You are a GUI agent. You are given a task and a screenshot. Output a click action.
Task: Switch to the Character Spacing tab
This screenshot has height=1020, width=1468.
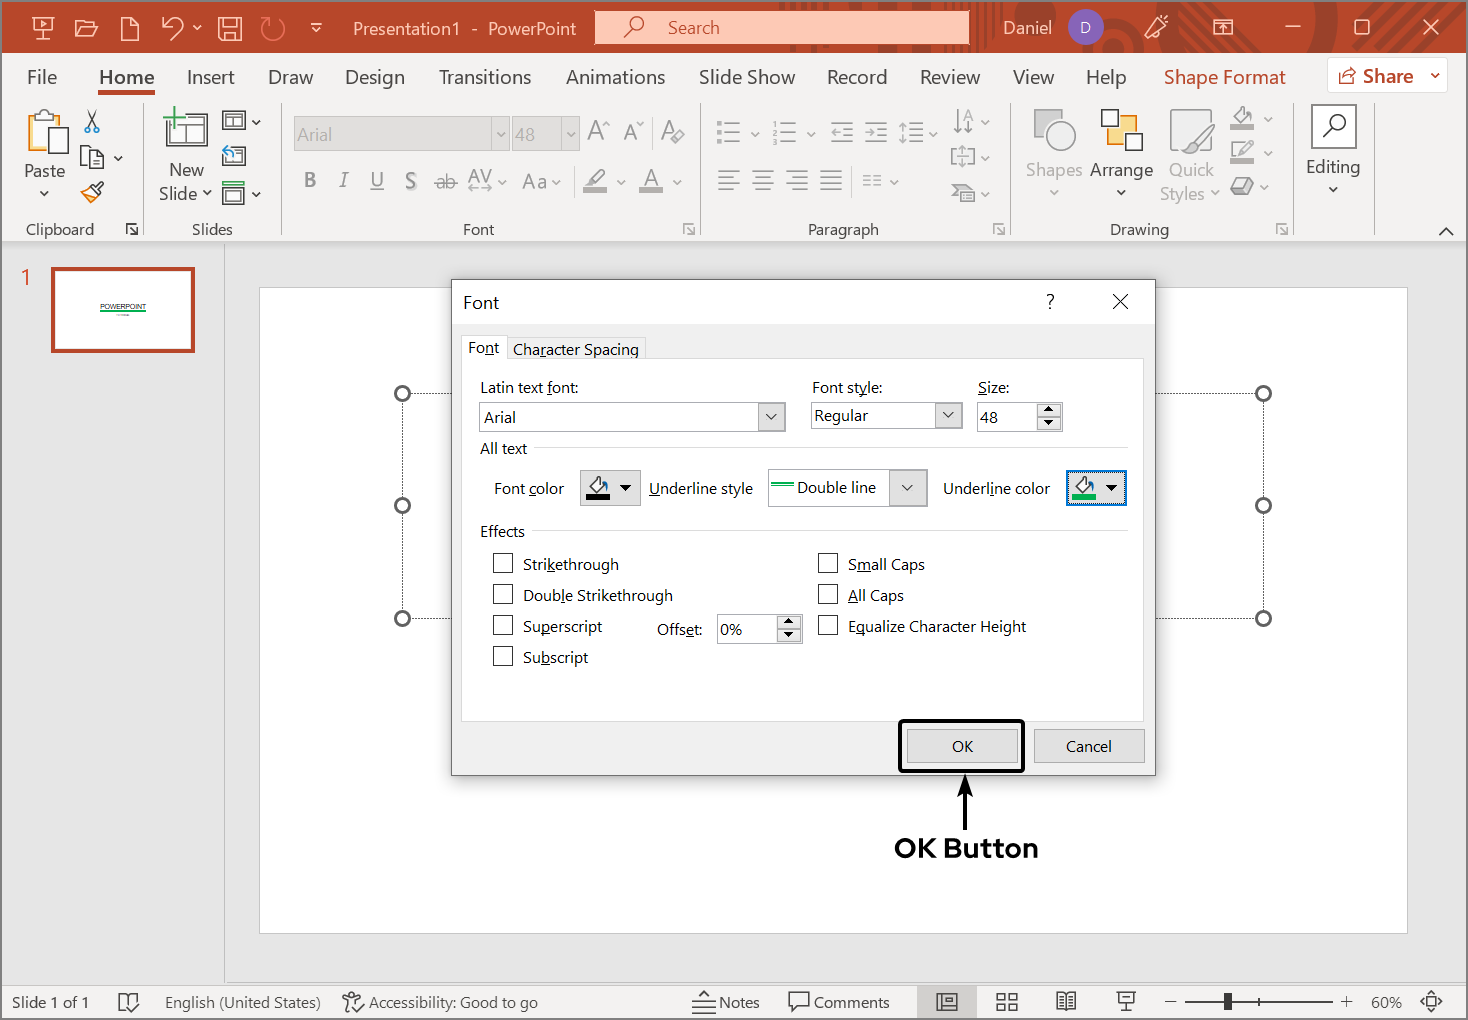pos(575,349)
